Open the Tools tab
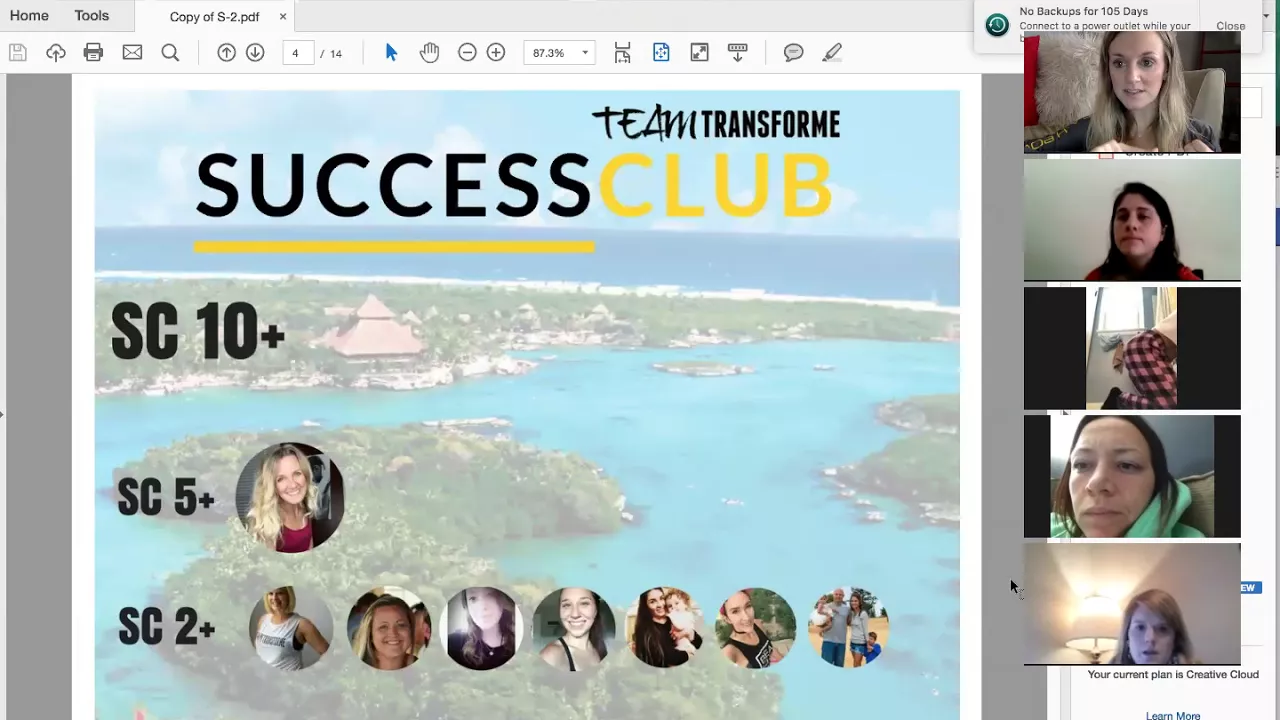1280x720 pixels. [91, 16]
